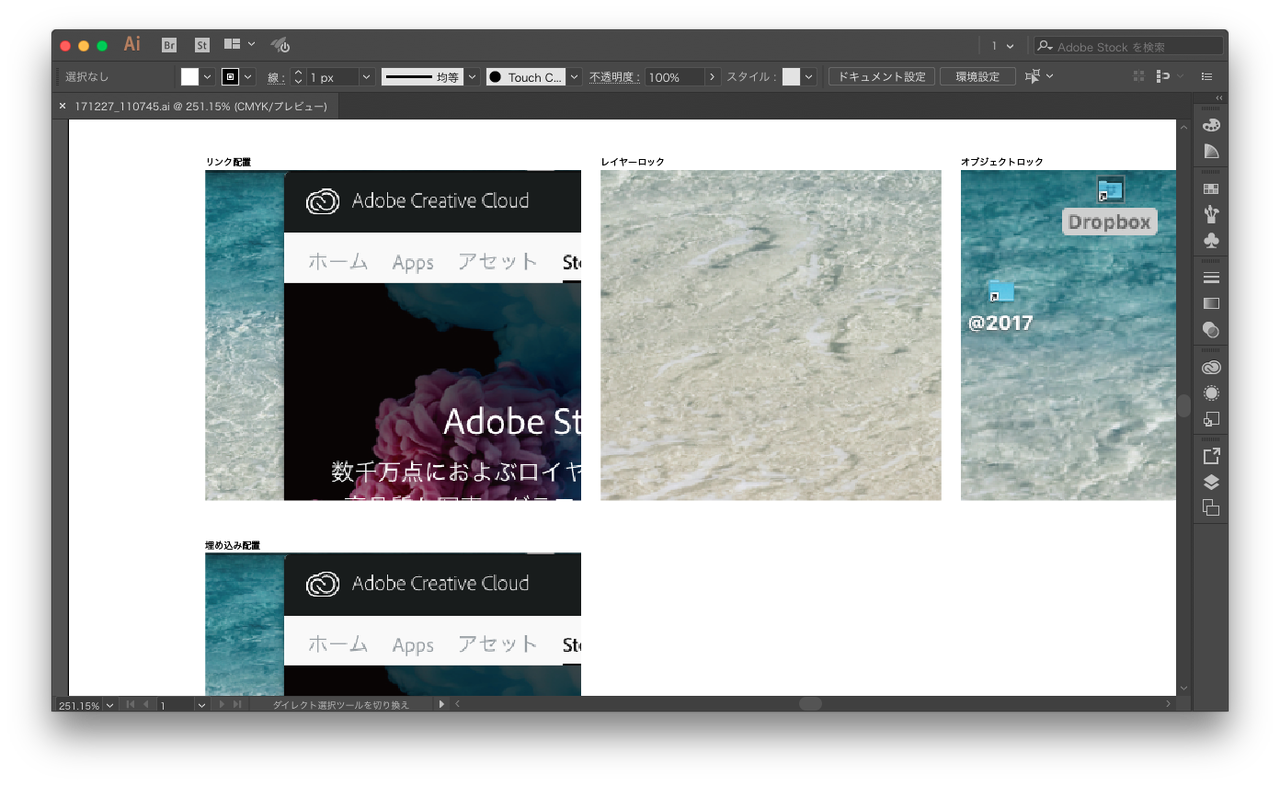
Task: Open the artboard number dropdown
Action: tap(201, 705)
